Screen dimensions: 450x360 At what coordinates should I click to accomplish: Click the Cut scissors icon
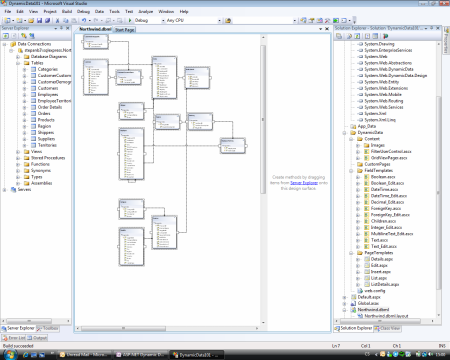[x=57, y=20]
